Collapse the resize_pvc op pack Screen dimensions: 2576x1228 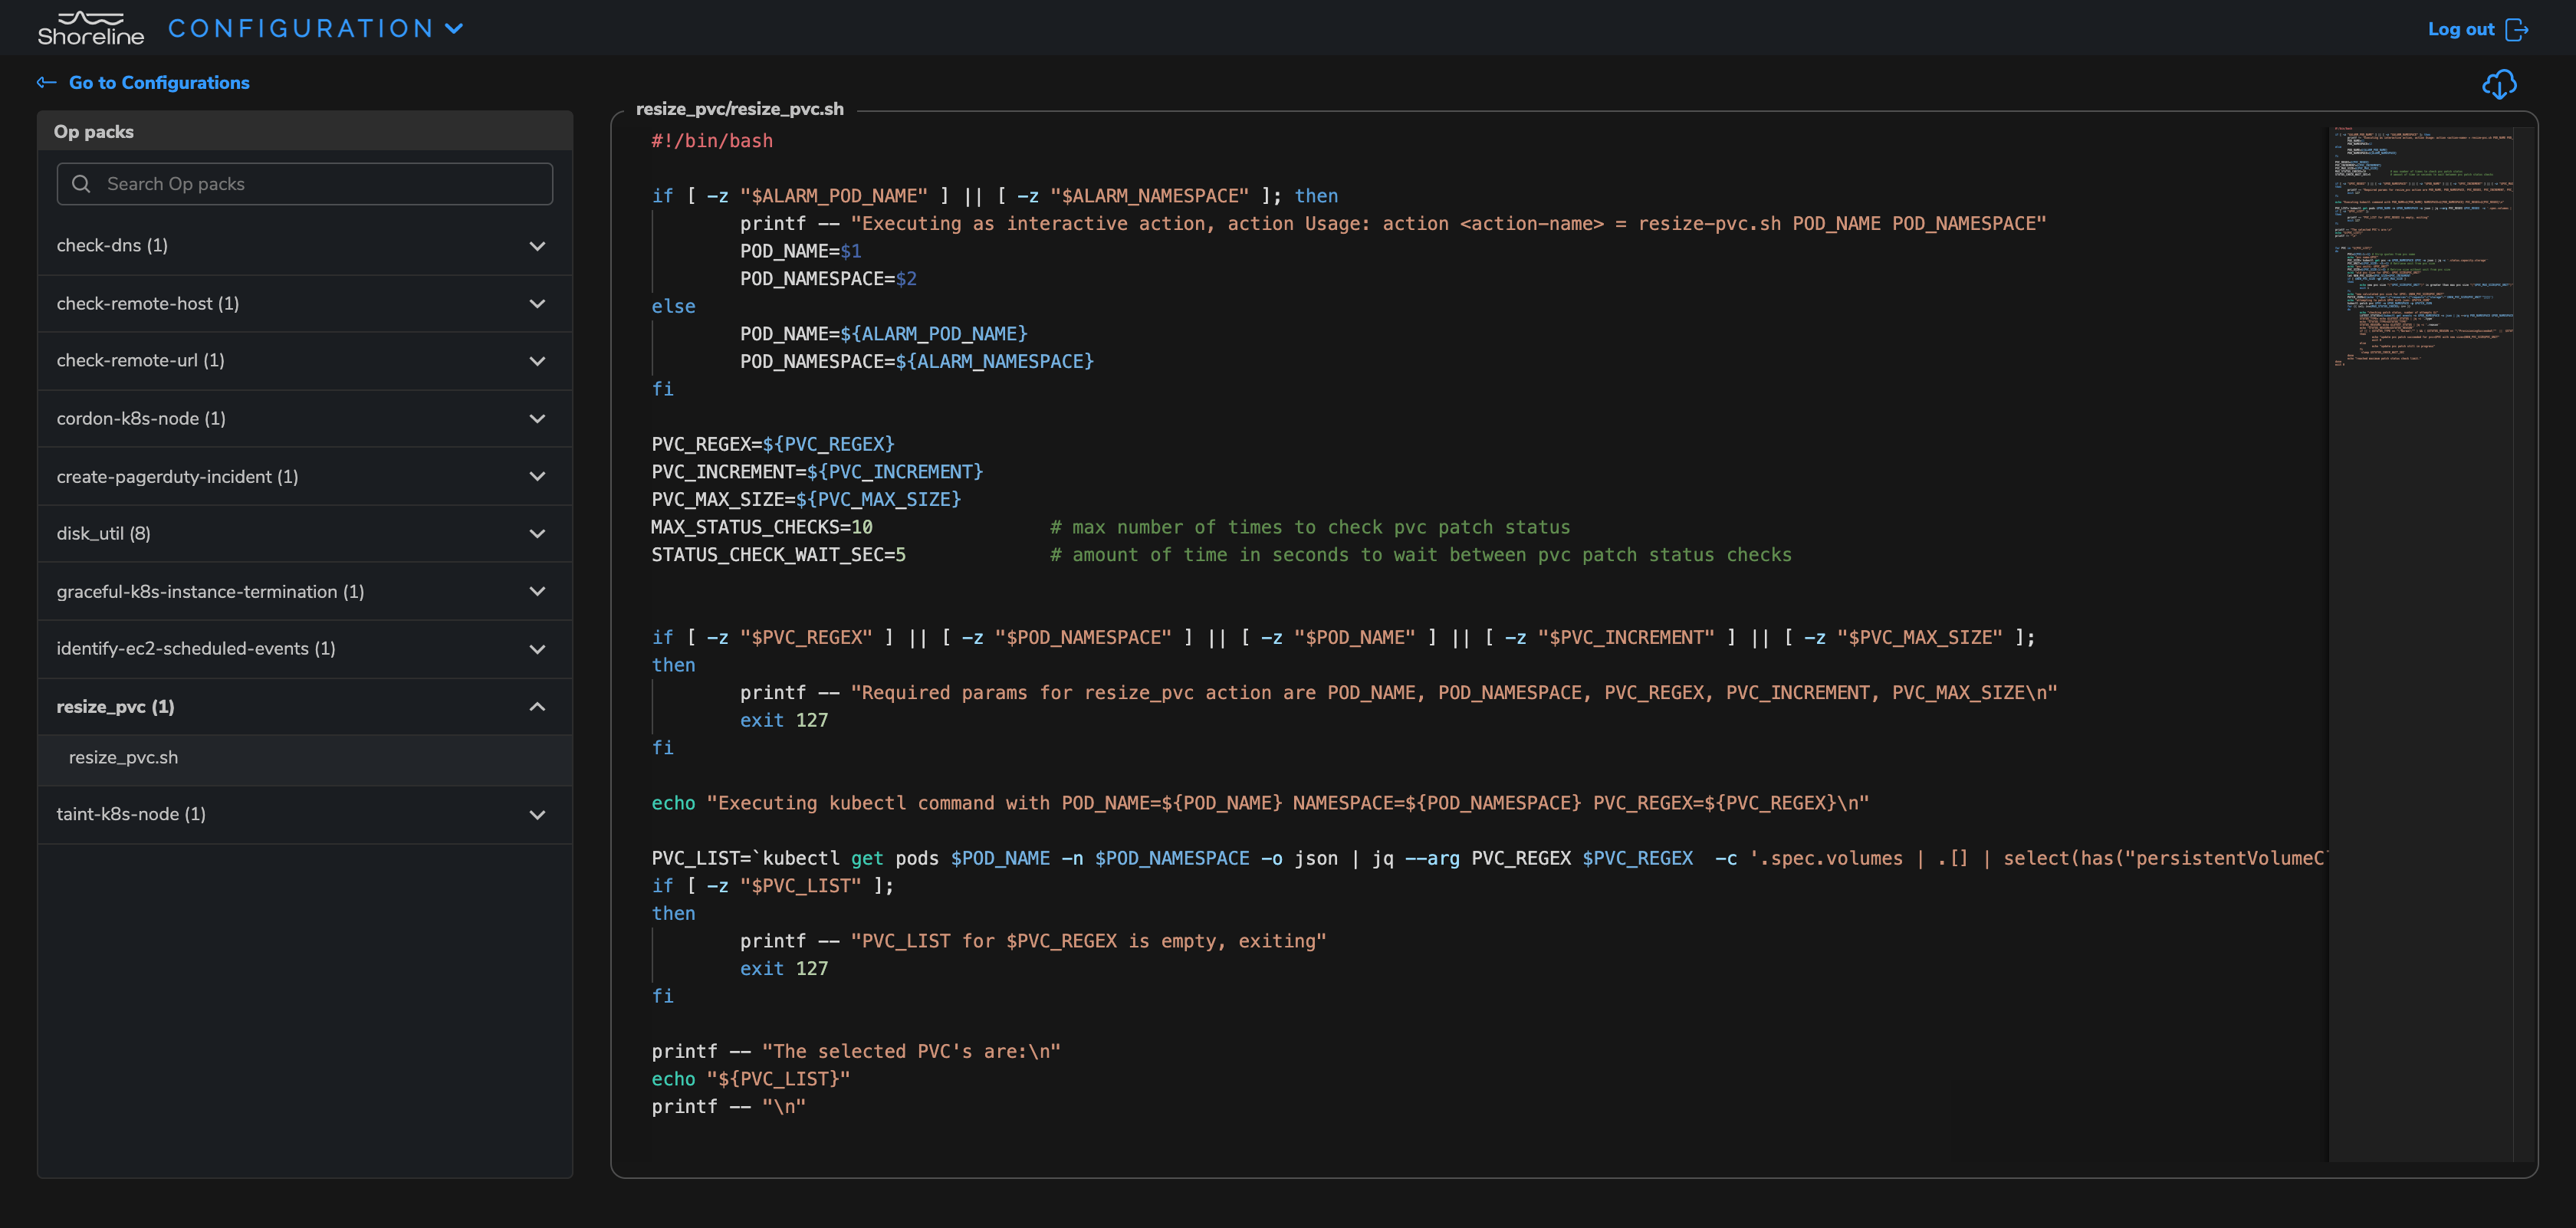coord(537,706)
